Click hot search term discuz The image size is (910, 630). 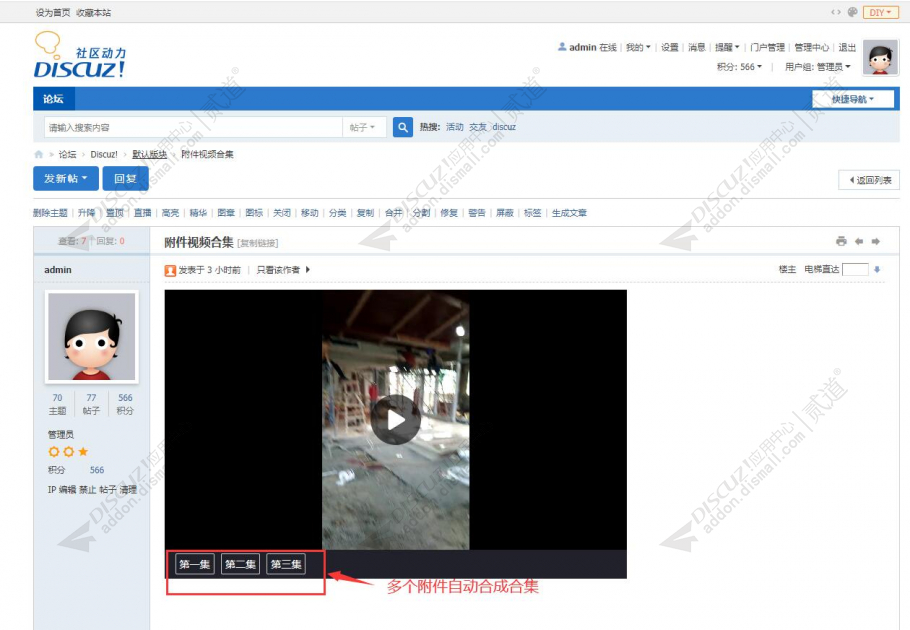pyautogui.click(x=504, y=127)
